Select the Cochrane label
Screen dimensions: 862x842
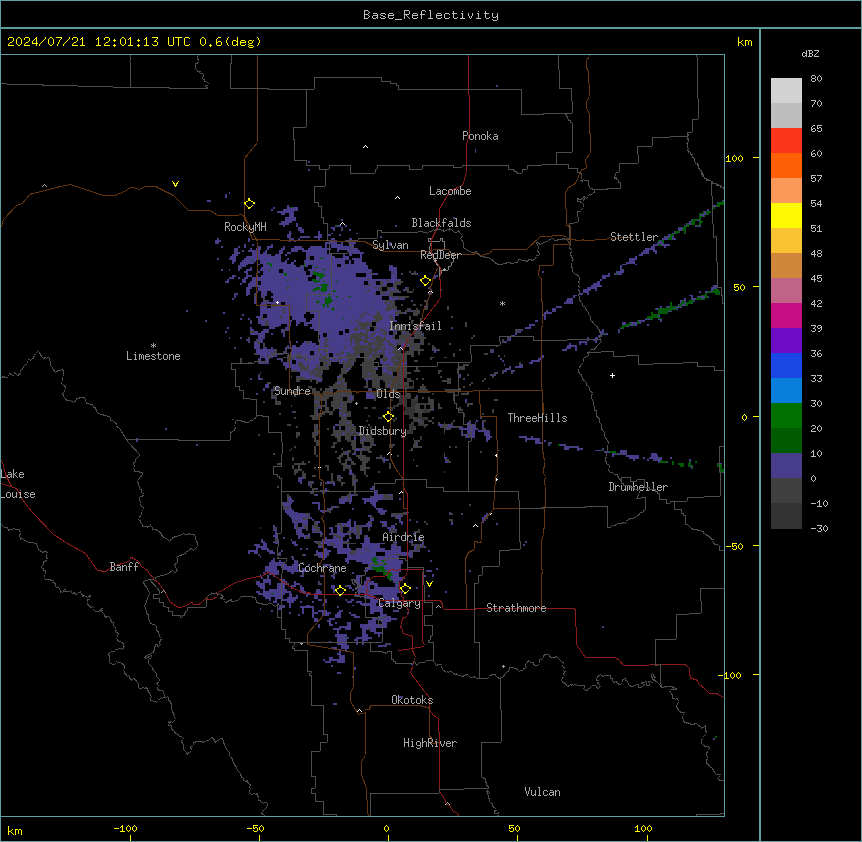(x=322, y=568)
